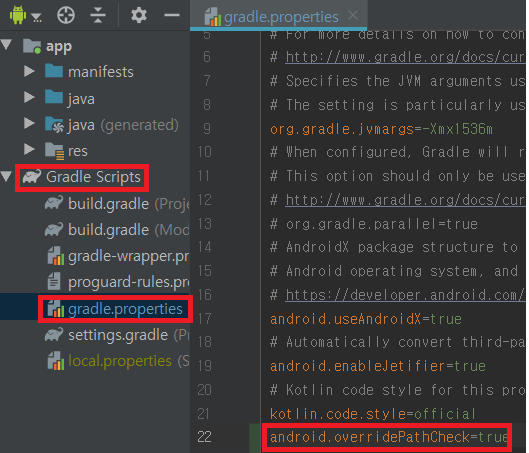This screenshot has height=453, width=529.
Task: Click the gradle.properties file icon in tree
Action: tap(56, 308)
